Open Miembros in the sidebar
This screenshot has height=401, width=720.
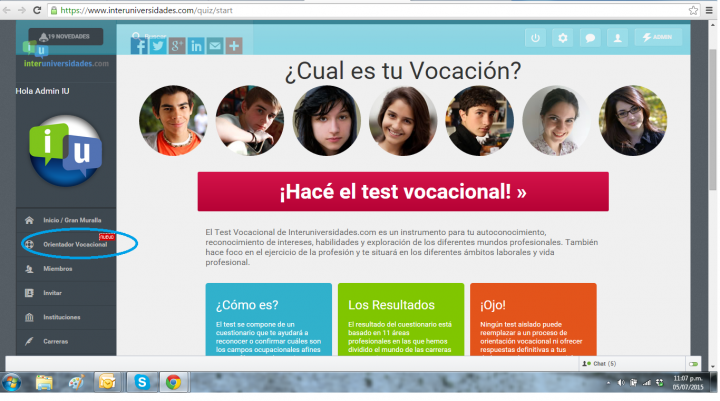66,269
